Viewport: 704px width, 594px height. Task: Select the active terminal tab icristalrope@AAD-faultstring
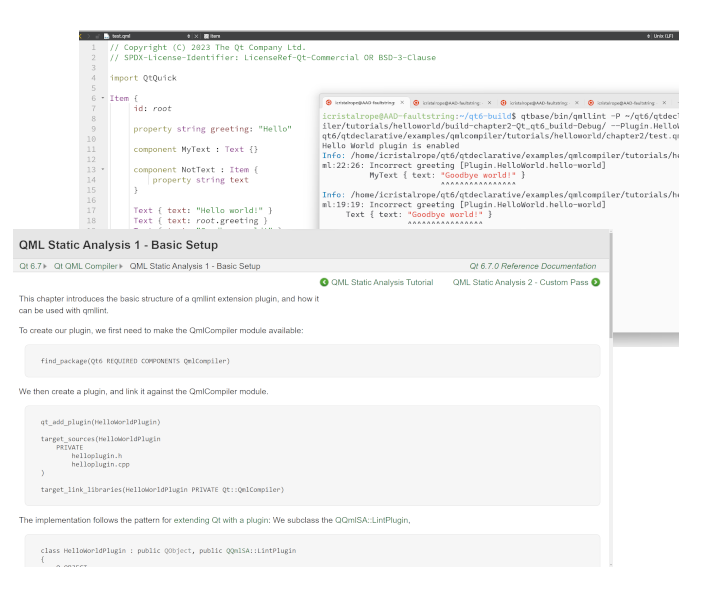(x=364, y=103)
